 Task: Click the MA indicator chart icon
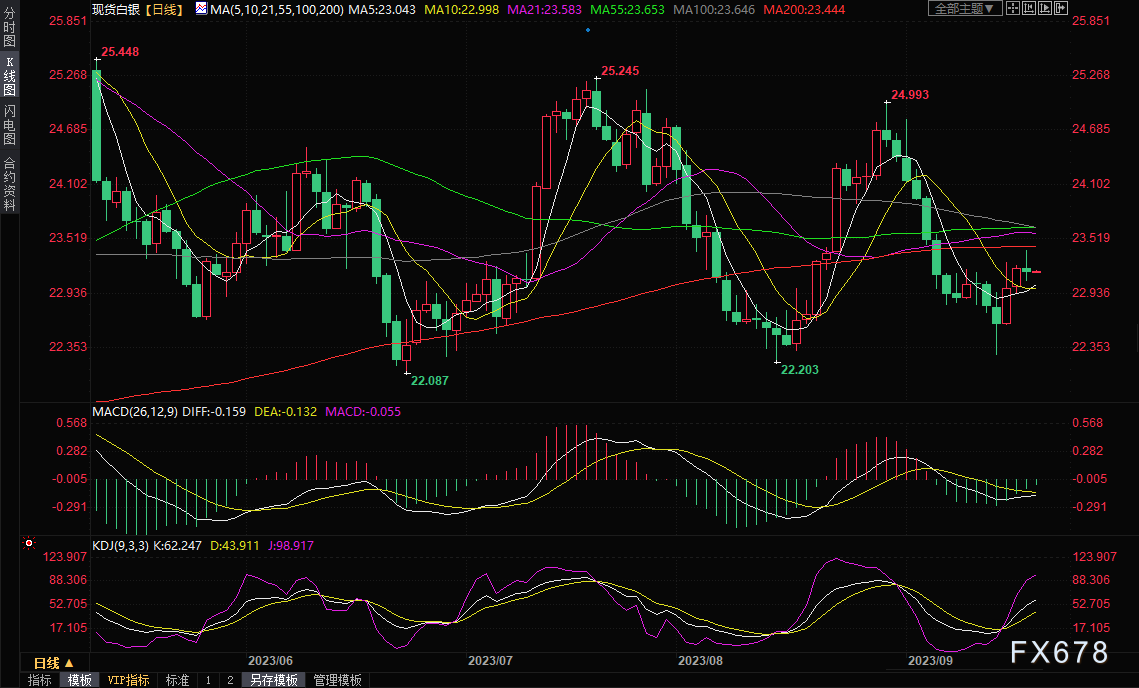[202, 9]
